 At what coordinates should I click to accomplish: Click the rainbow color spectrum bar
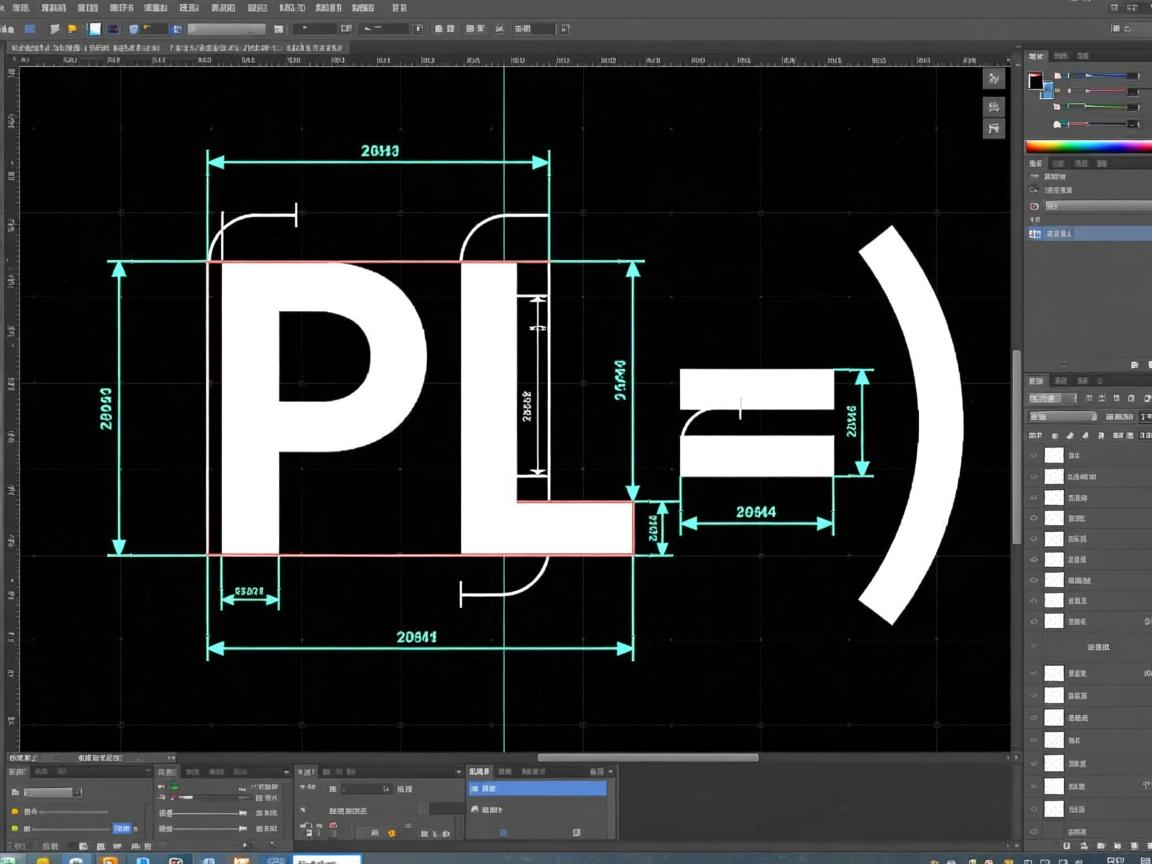coord(1088,146)
